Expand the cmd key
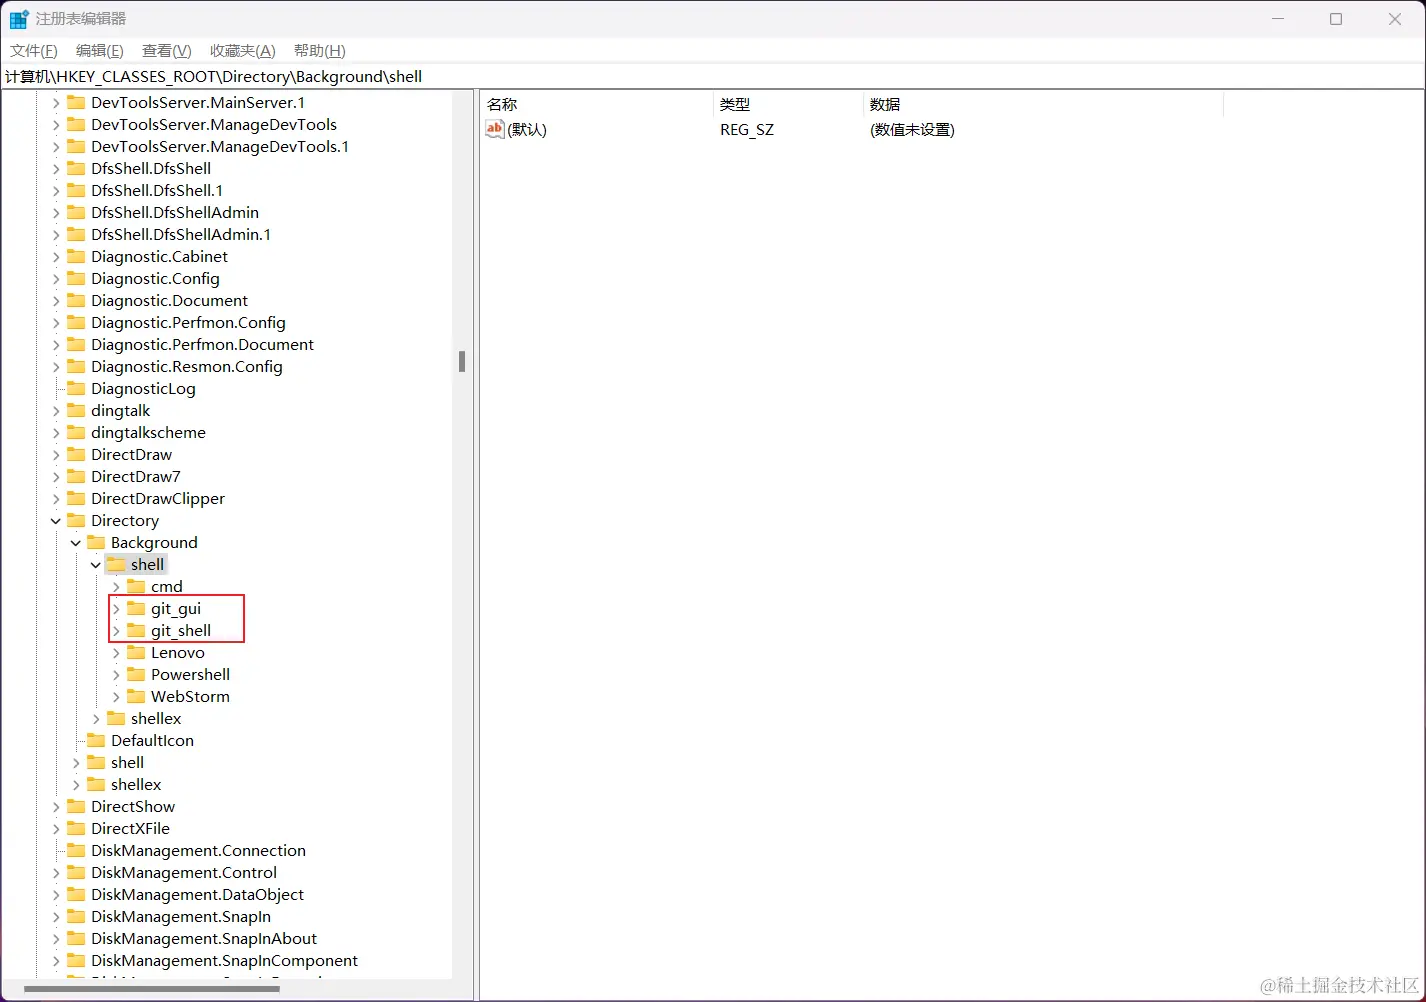The width and height of the screenshot is (1426, 1002). (116, 586)
